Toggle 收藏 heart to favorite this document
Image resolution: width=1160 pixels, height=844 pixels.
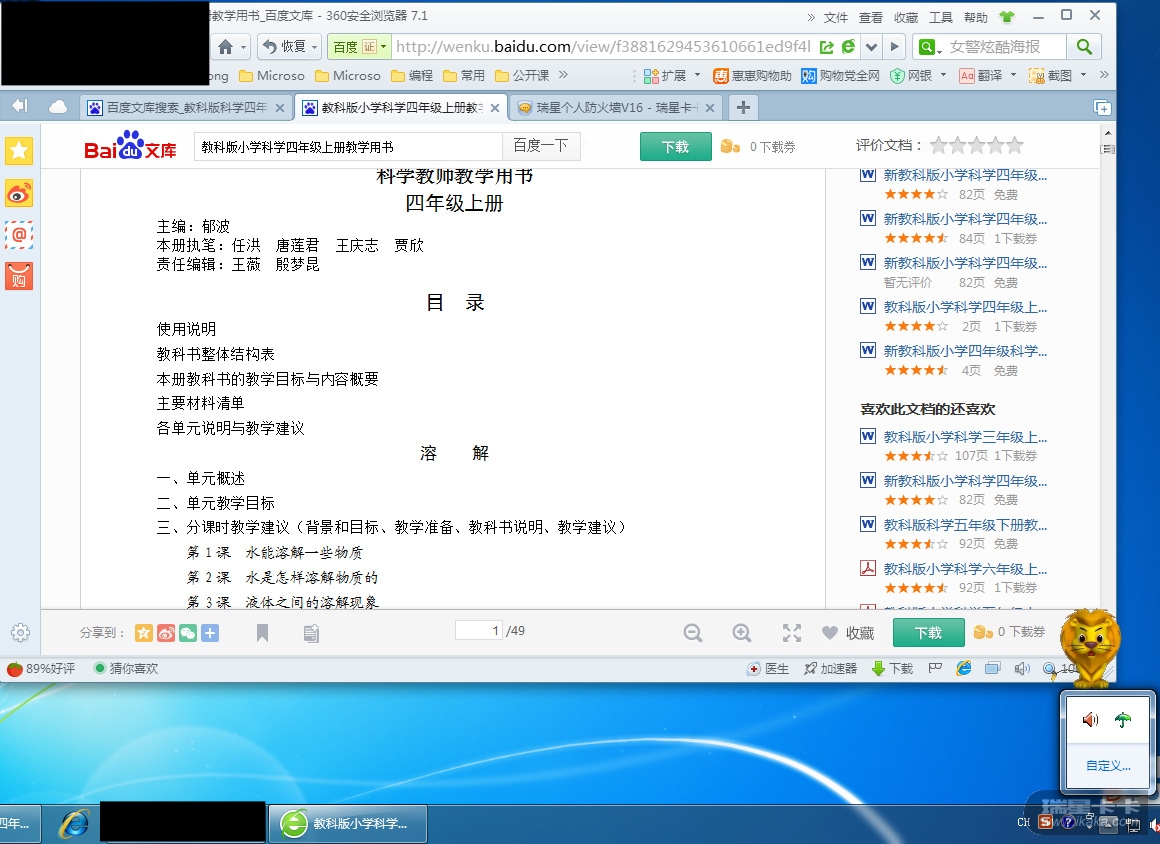[848, 633]
